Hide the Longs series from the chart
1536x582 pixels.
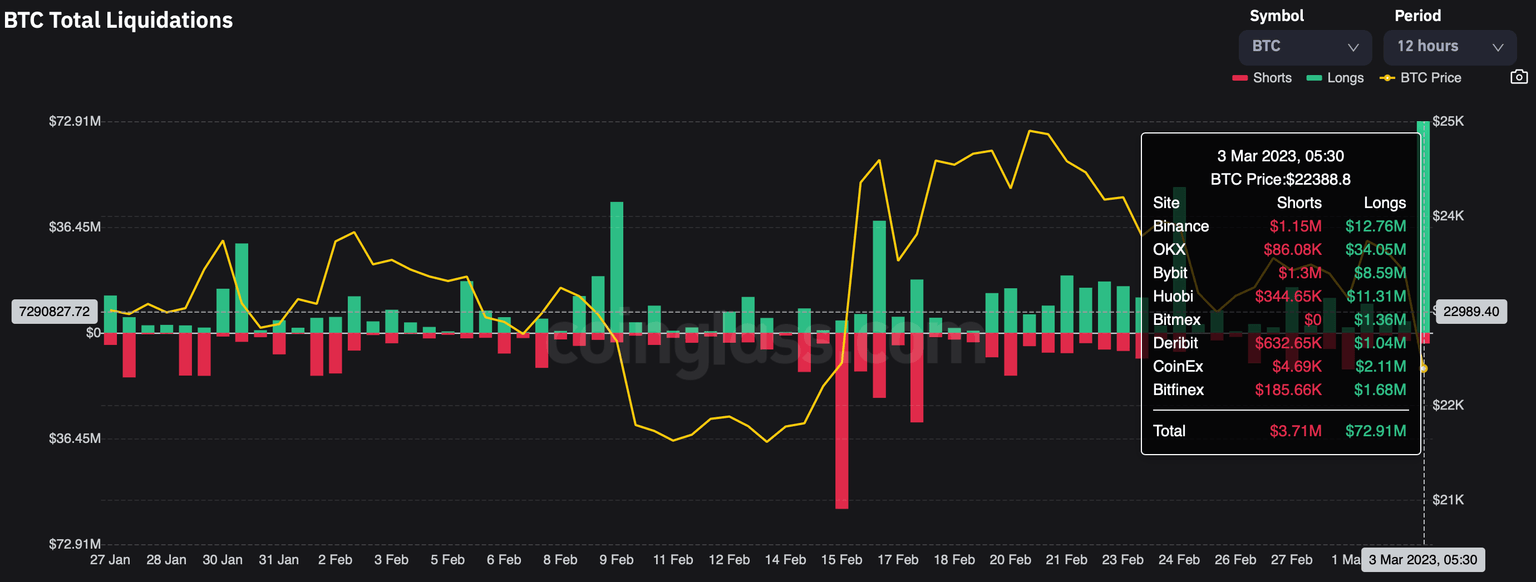1335,77
